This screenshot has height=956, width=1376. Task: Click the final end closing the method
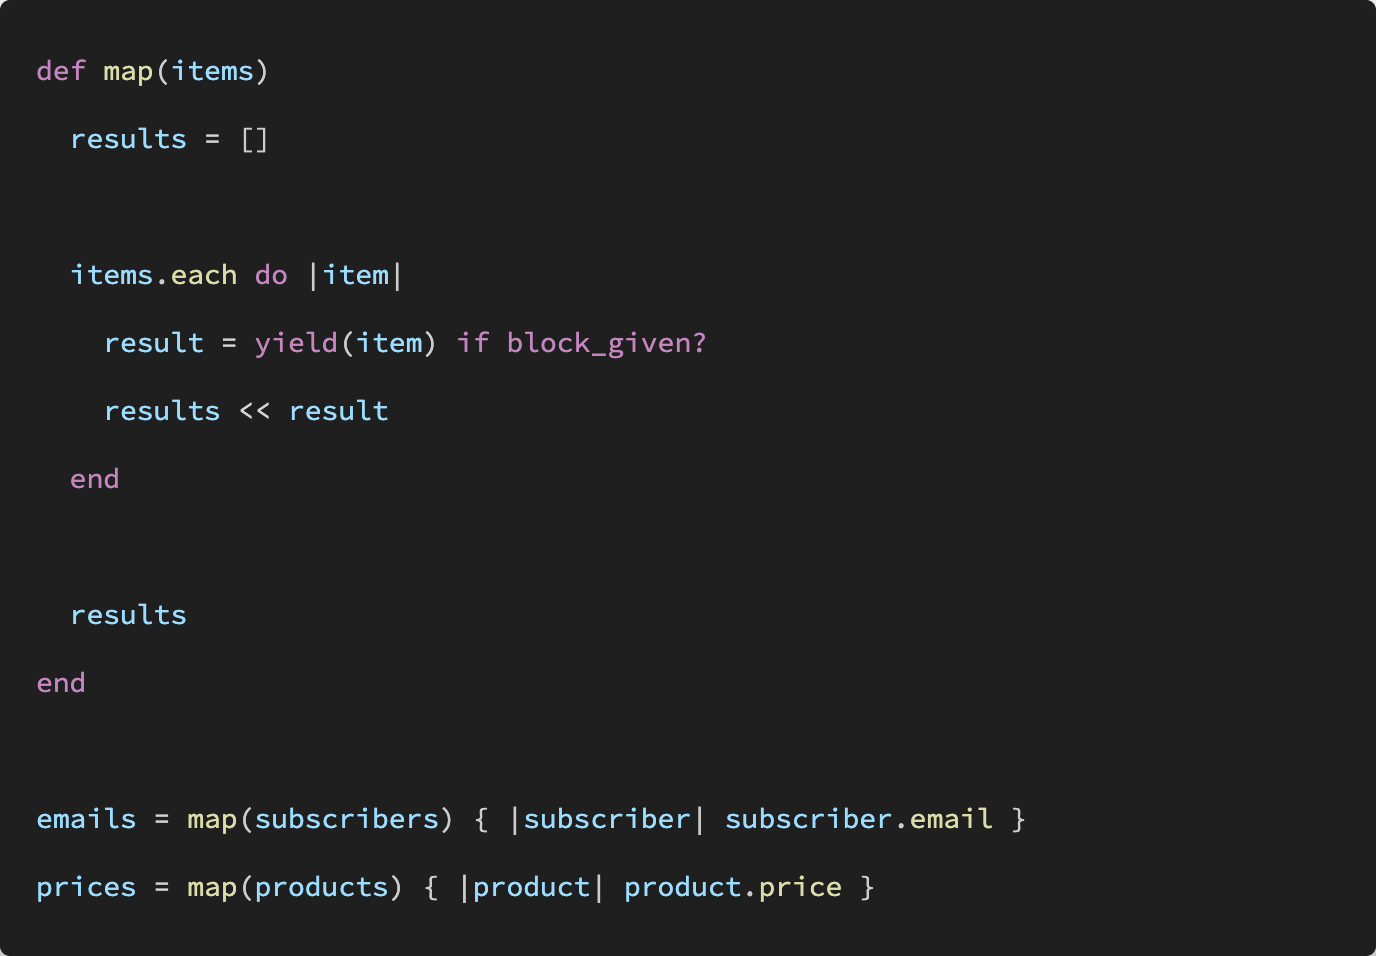click(x=61, y=683)
